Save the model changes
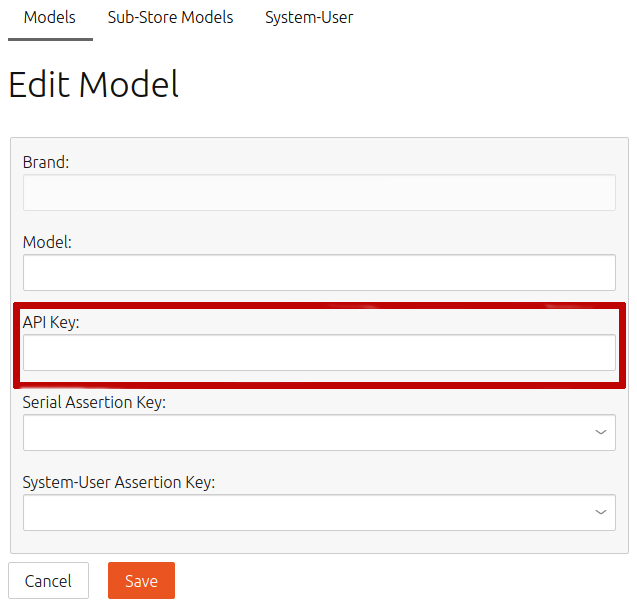 141,581
